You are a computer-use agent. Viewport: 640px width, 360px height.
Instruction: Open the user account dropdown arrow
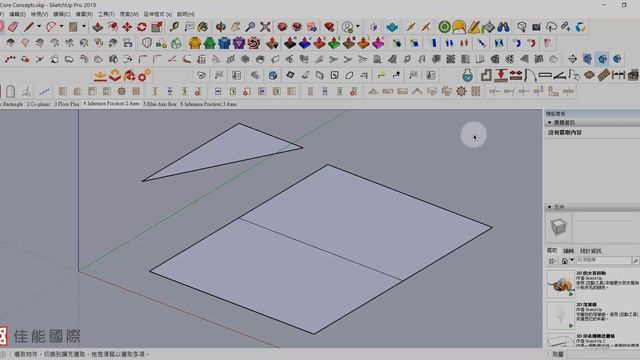pos(358,27)
